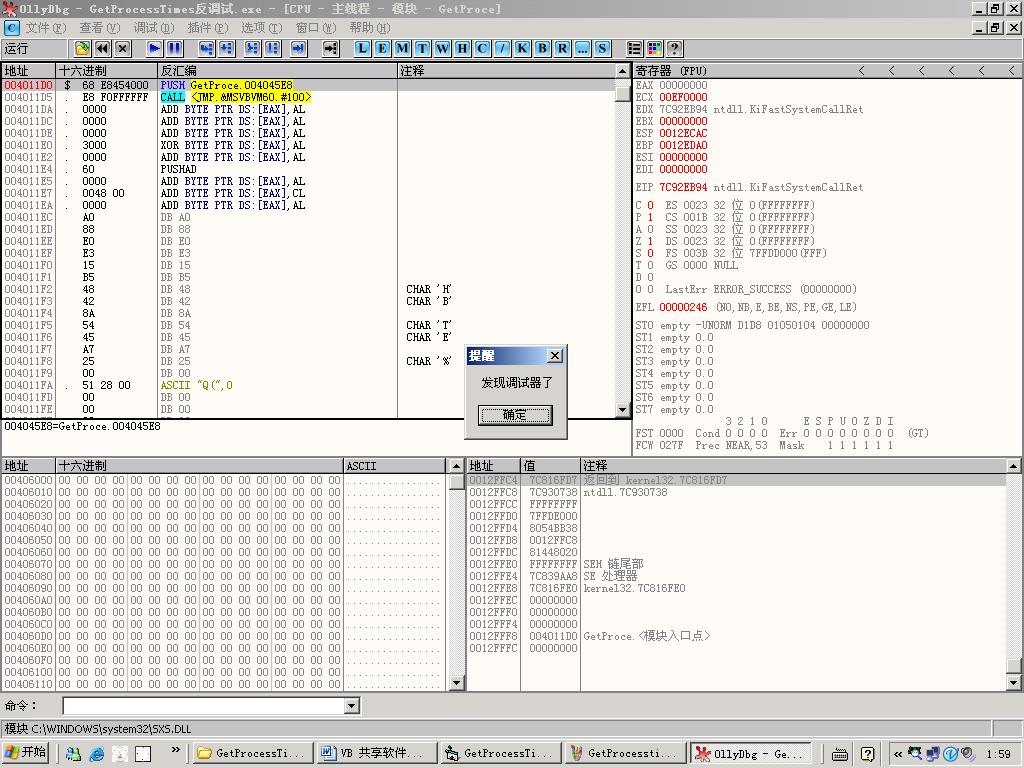Click the 反汇编 column header in disassembly

(278, 71)
